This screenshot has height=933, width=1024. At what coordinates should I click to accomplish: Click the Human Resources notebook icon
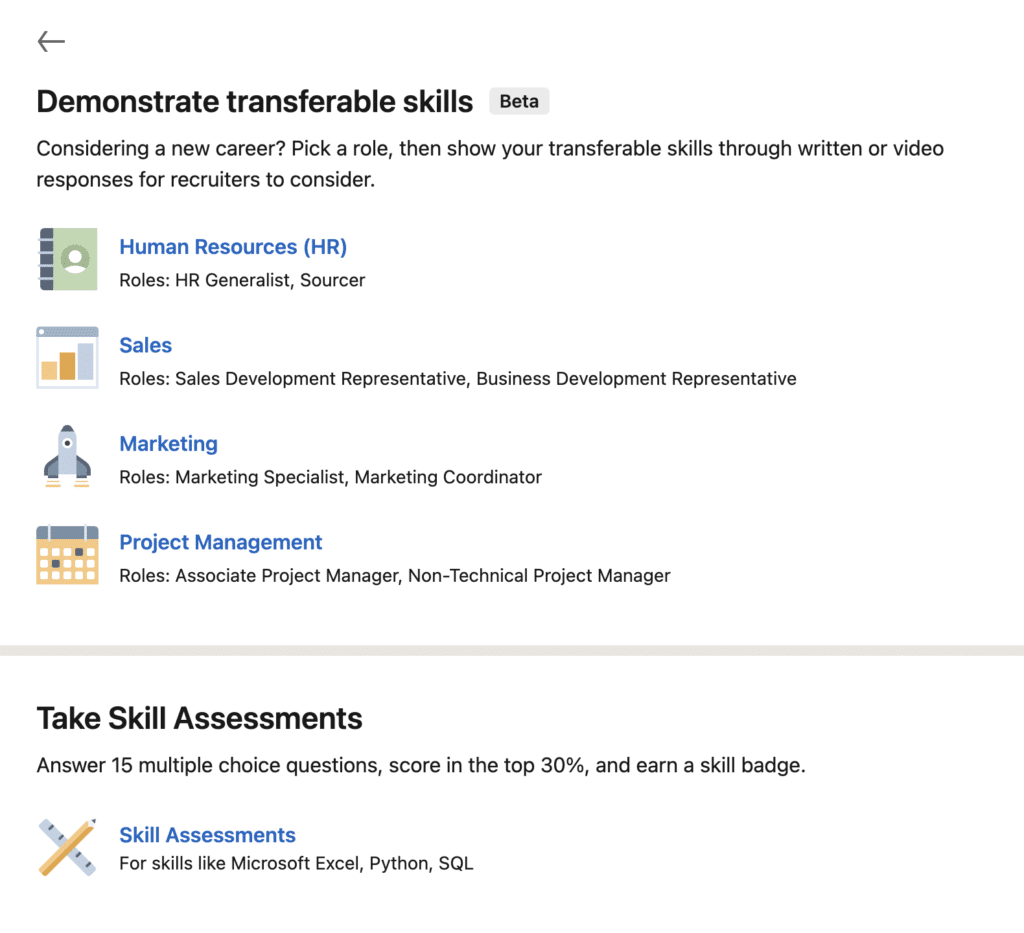[68, 259]
